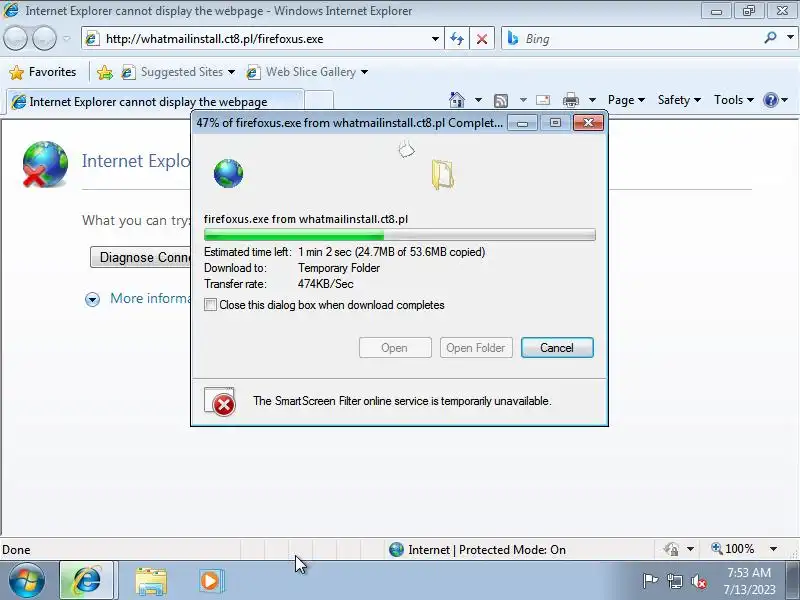Click Internet Explorer taskbar icon
Image resolution: width=800 pixels, height=600 pixels.
[x=87, y=581]
